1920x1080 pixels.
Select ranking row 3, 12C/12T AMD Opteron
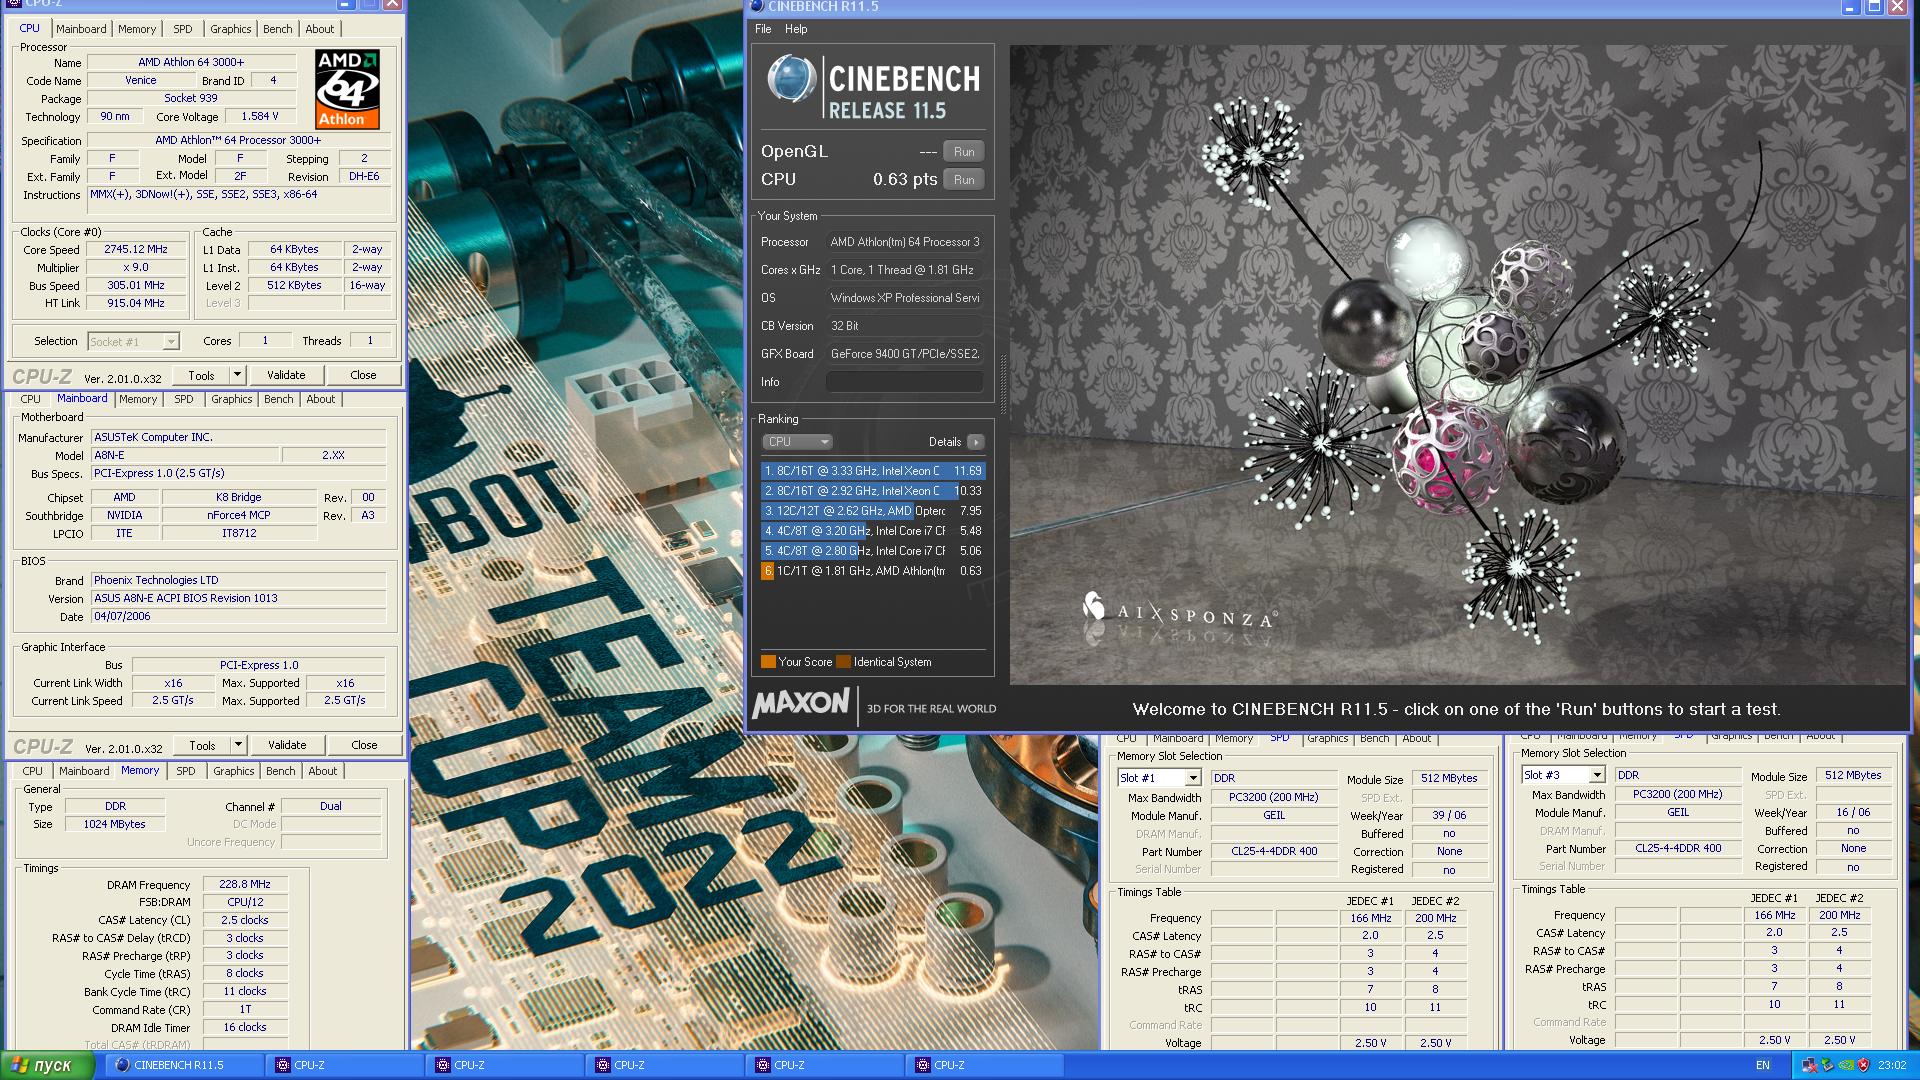(x=872, y=511)
